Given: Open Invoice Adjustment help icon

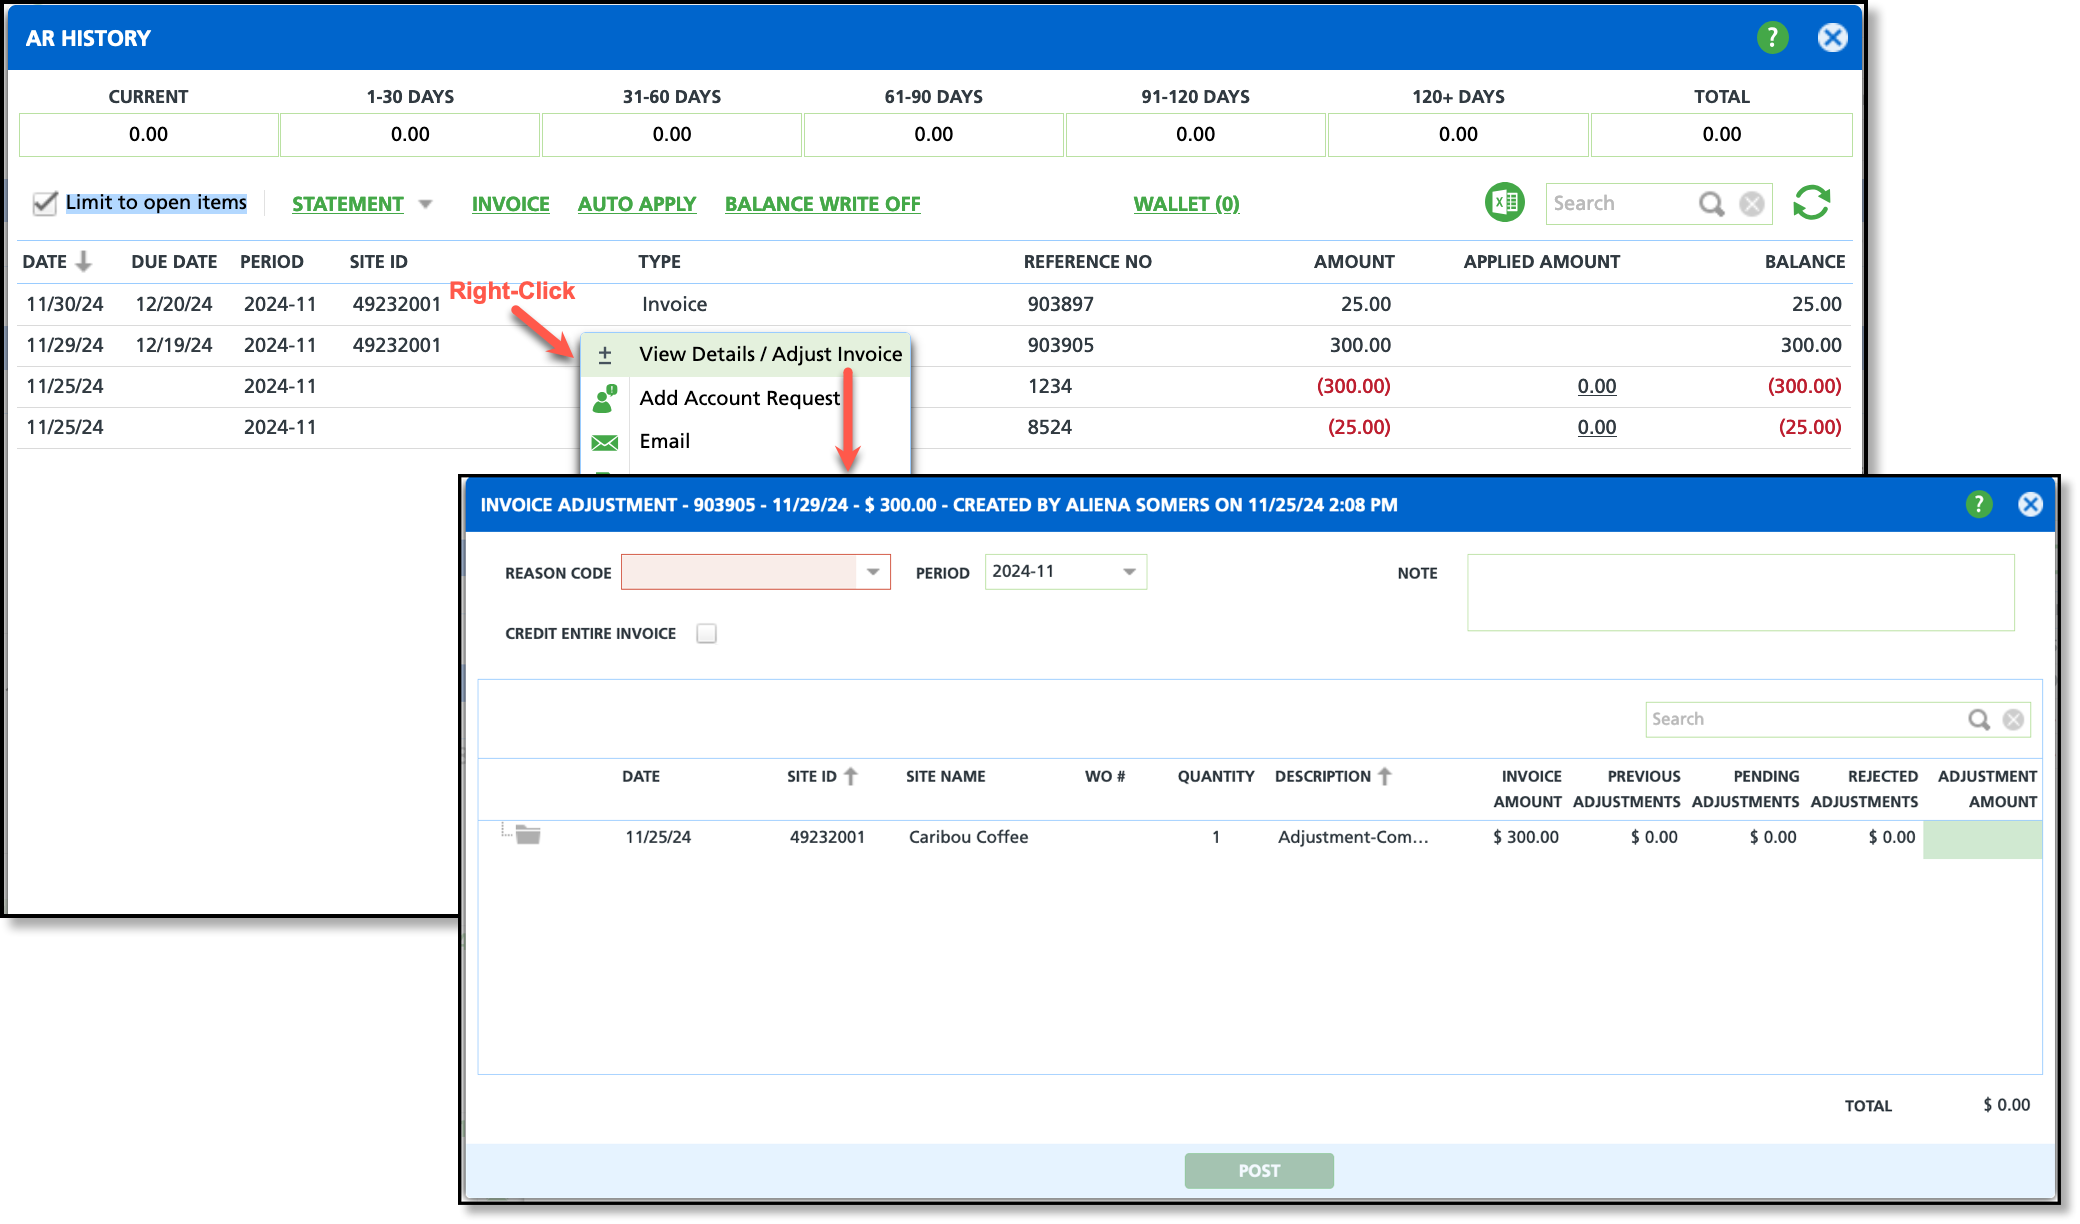Looking at the screenshot, I should (1978, 504).
